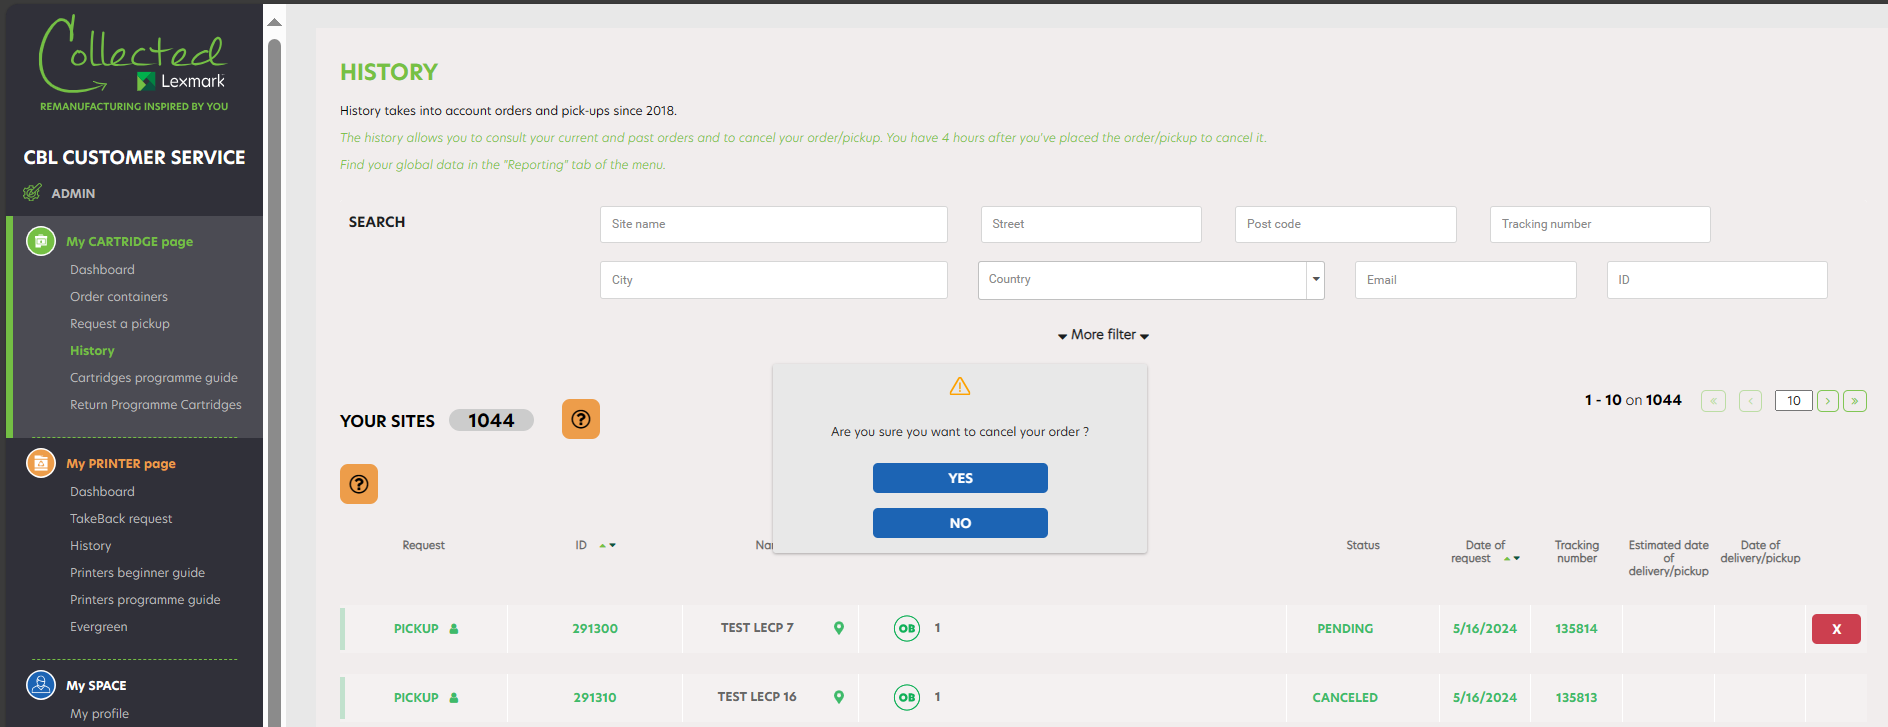This screenshot has height=727, width=1888.
Task: Click the orange help icon beside YOUR SITES
Action: [x=580, y=419]
